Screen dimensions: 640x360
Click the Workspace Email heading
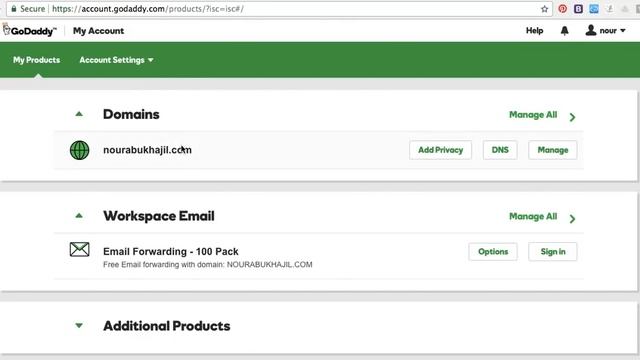(x=159, y=216)
